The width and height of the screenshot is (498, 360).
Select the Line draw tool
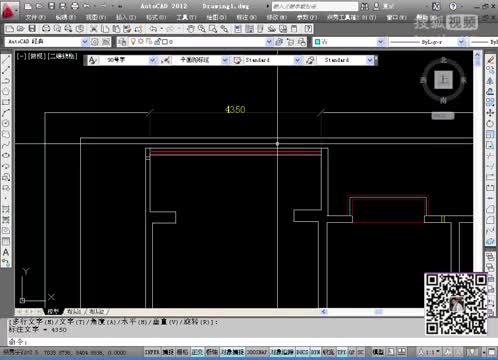tap(6, 60)
